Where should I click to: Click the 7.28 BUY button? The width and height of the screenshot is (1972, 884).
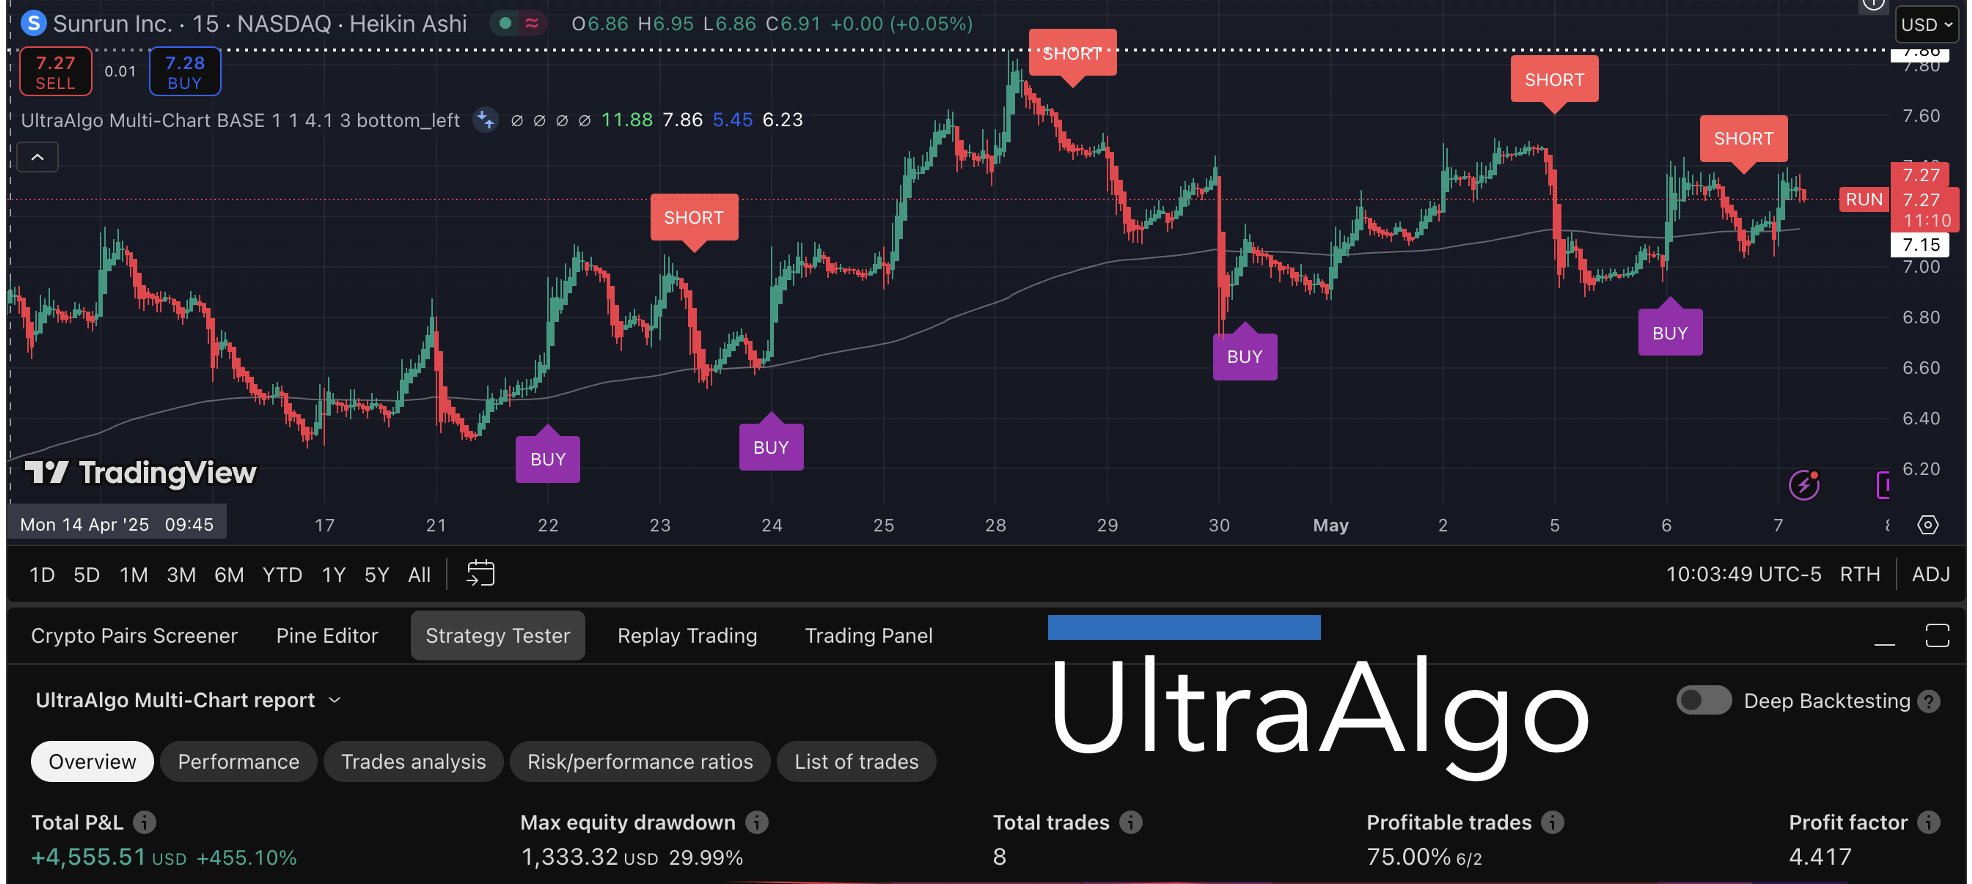pos(185,72)
